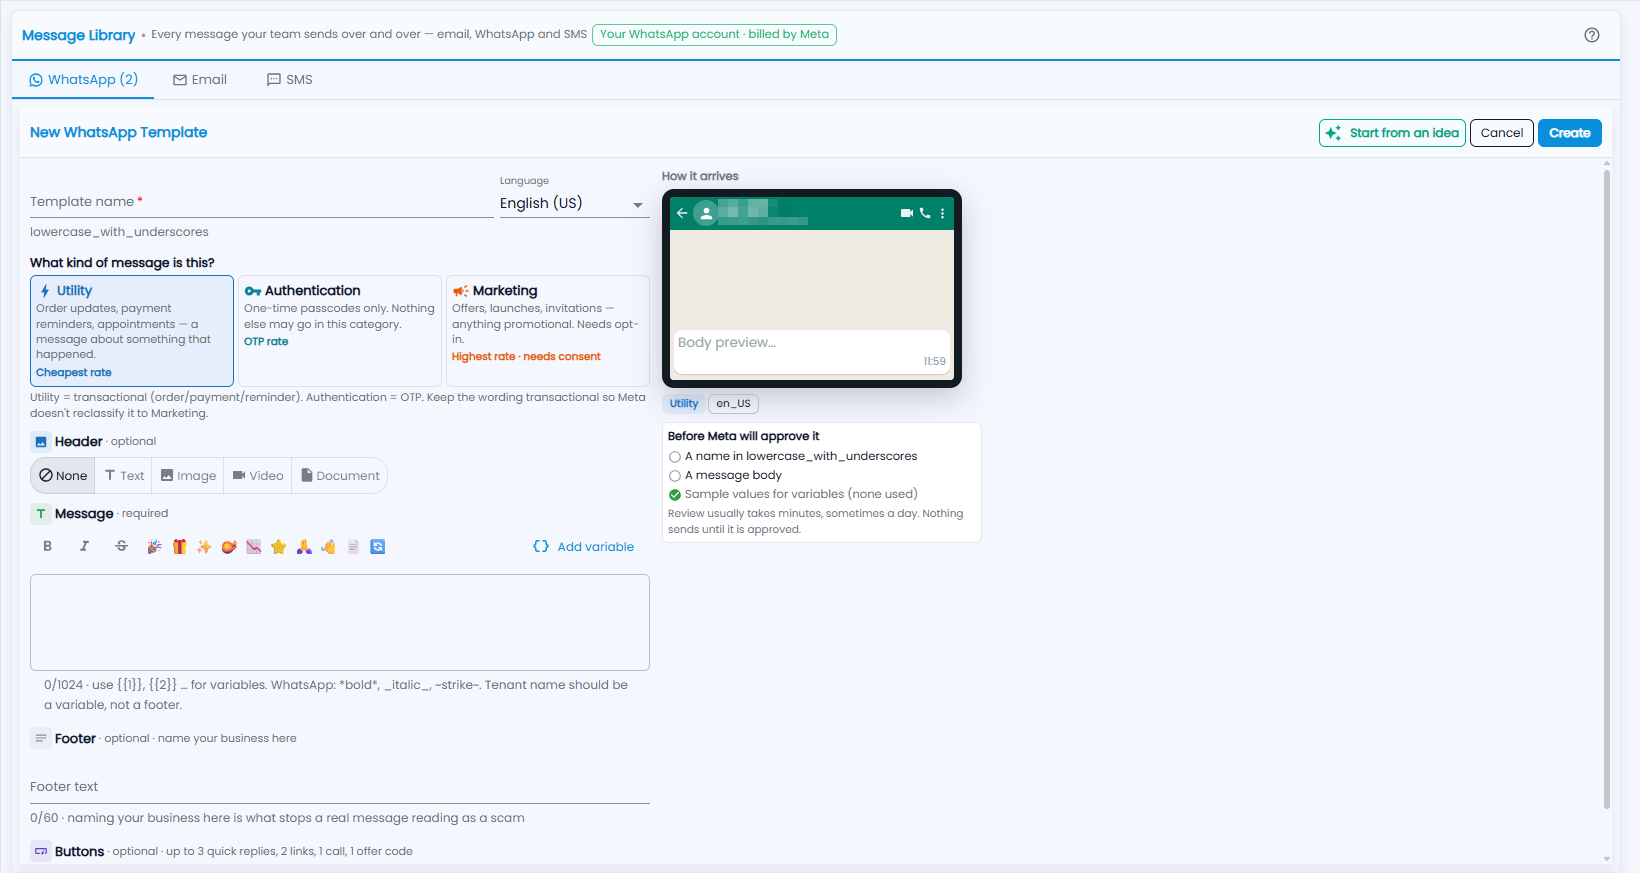1640x873 pixels.
Task: Switch to the SMS tab
Action: 290,80
